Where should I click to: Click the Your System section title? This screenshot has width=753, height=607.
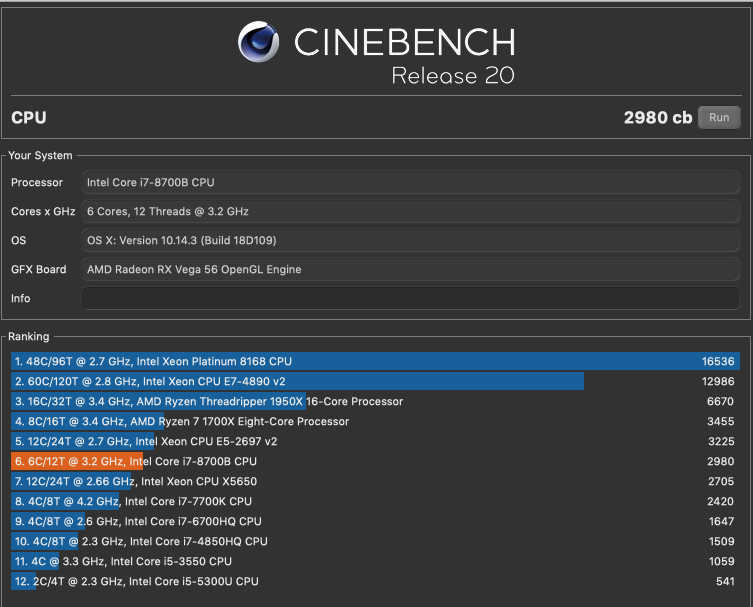coord(40,156)
